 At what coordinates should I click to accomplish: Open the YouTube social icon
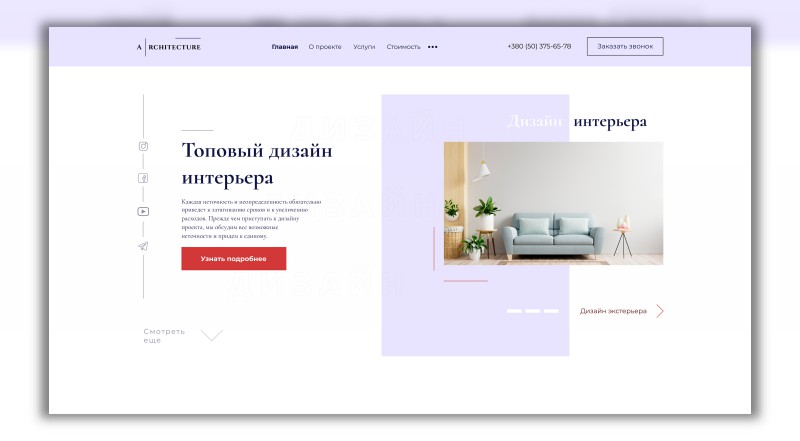143,211
